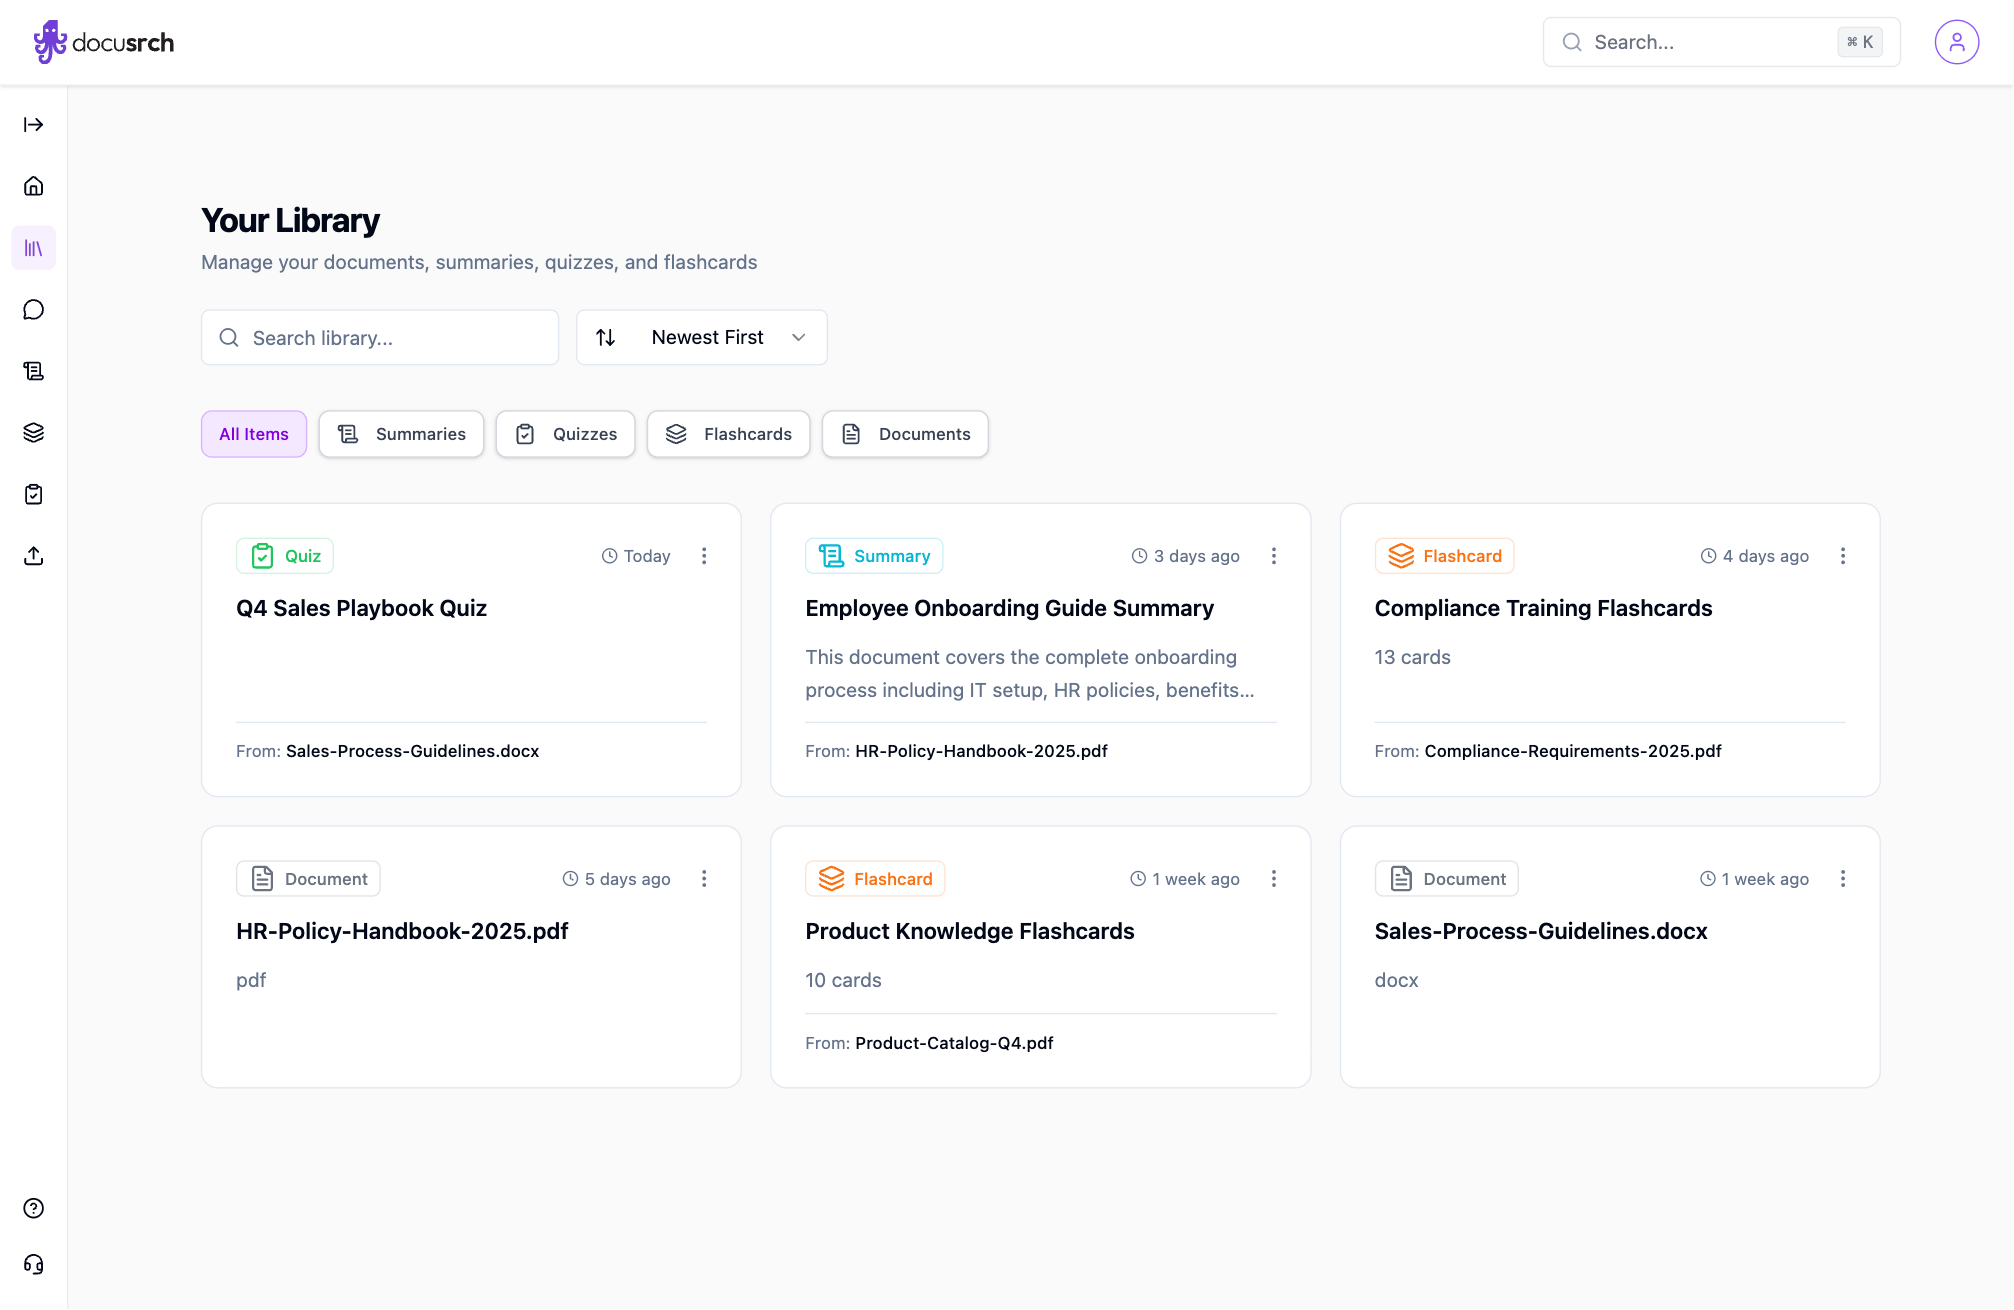Viewport: 2014px width, 1310px height.
Task: Select the Documents filter tab
Action: [904, 434]
